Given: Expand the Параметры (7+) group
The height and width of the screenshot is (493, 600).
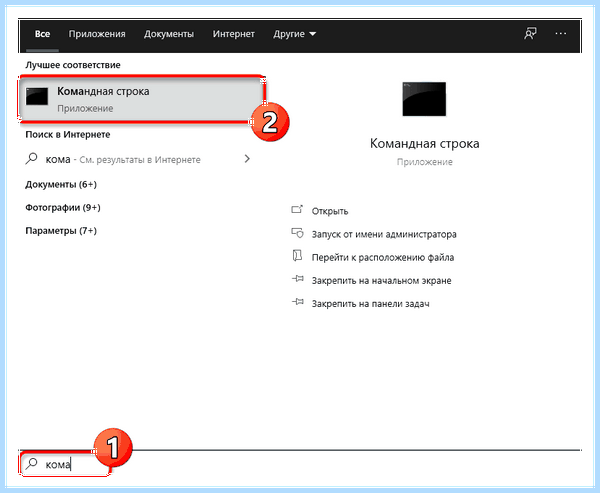Looking at the screenshot, I should tap(61, 231).
